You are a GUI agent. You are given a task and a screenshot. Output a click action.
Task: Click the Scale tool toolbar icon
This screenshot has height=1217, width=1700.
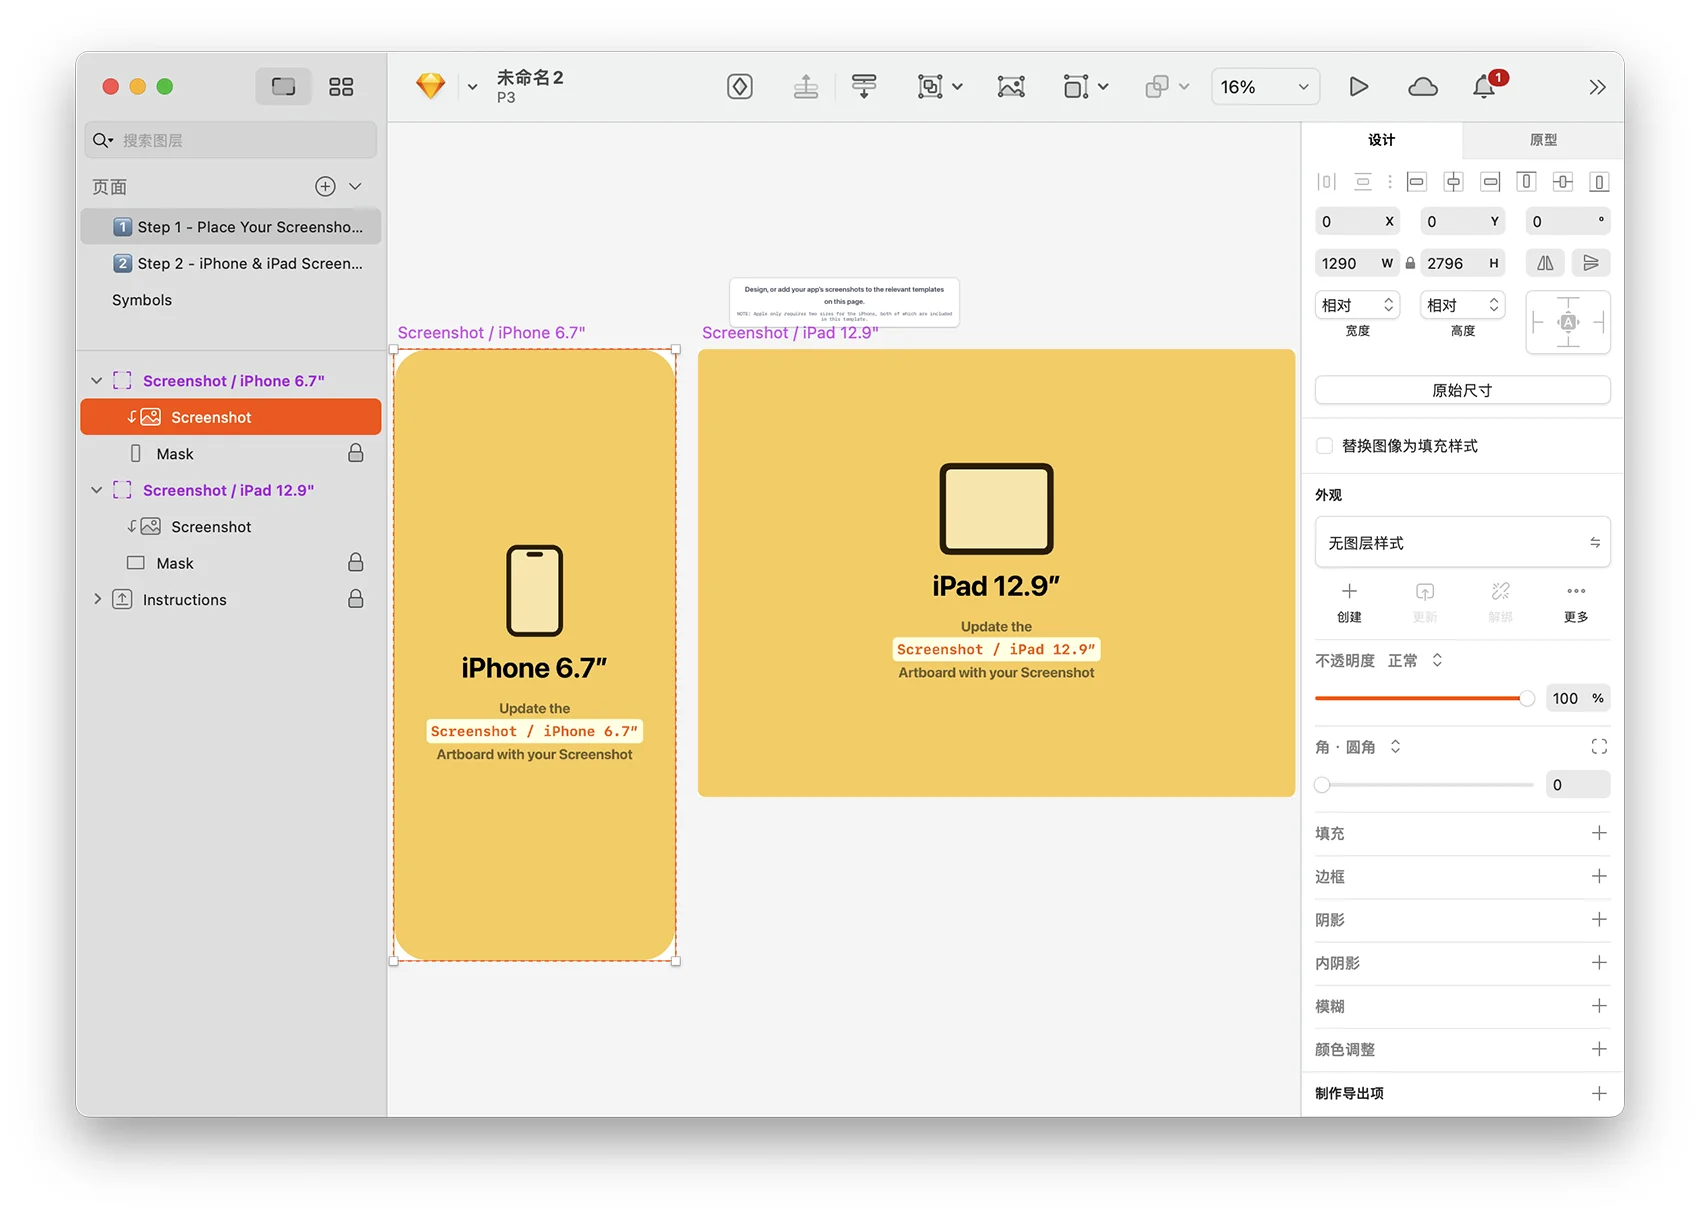point(1076,87)
